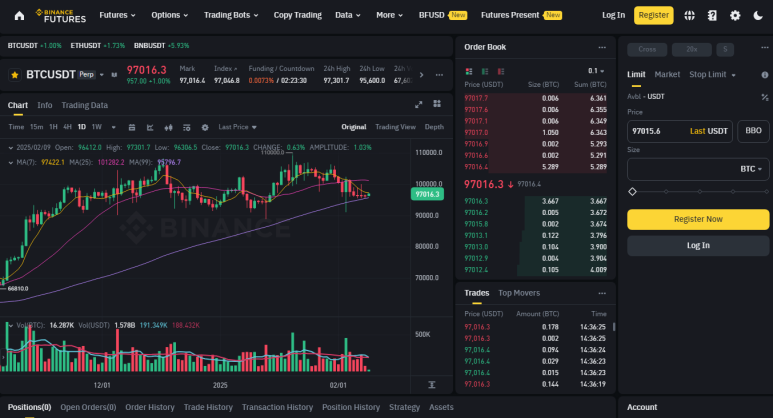The image size is (773, 418).
Task: Open the Trades panel three-dot menu
Action: coord(602,293)
